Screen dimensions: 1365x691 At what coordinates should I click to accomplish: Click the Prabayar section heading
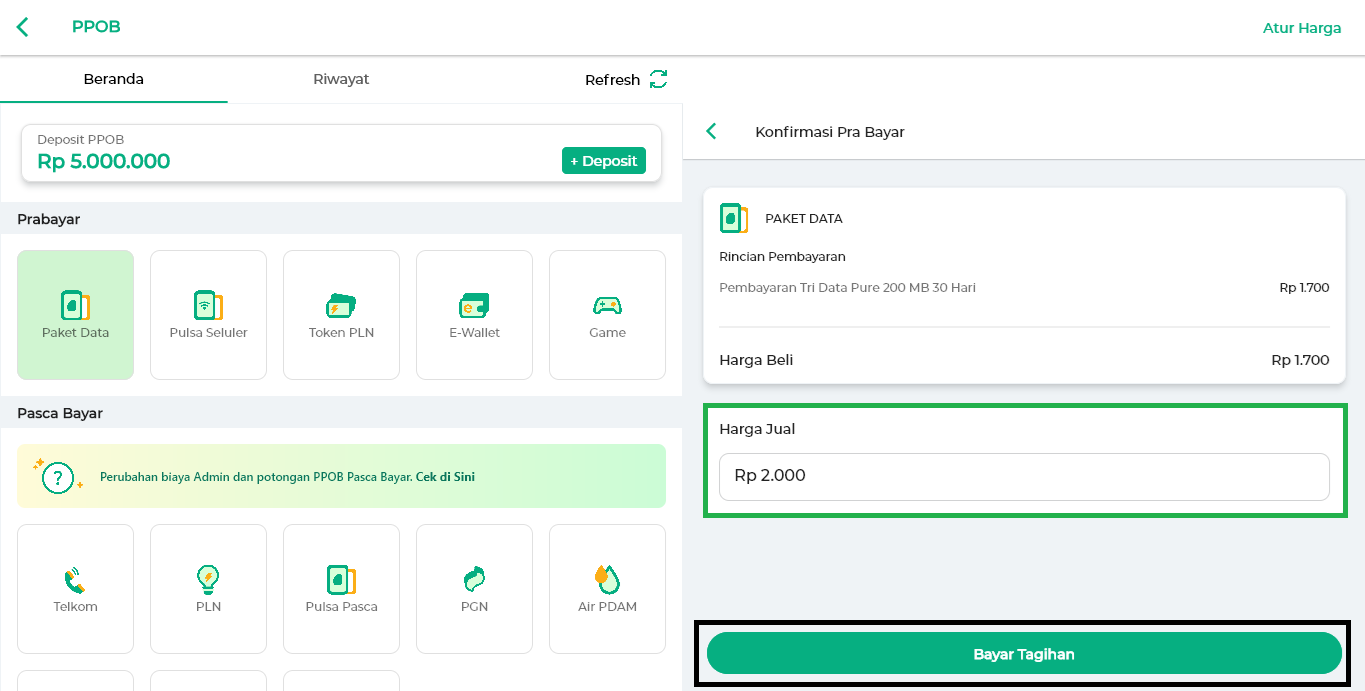tap(48, 219)
